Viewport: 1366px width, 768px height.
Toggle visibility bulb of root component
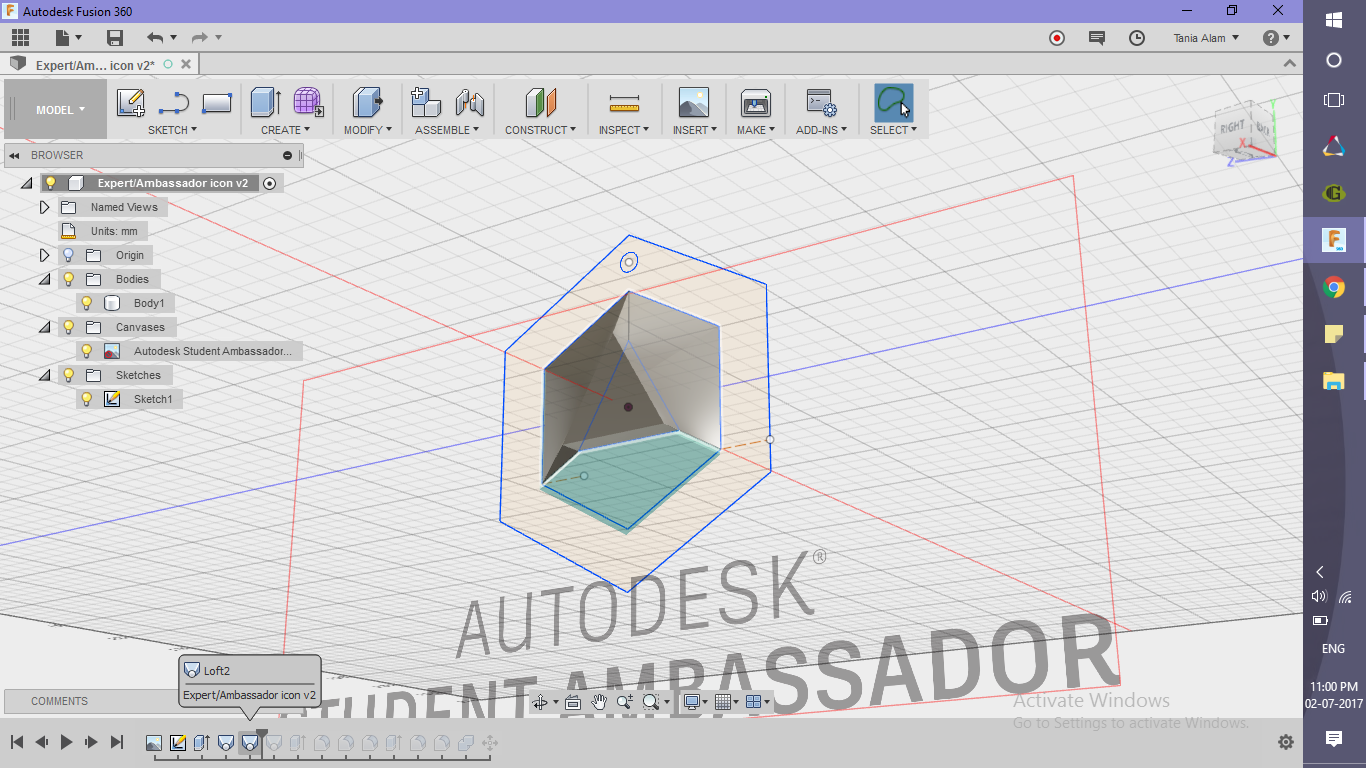click(x=50, y=183)
